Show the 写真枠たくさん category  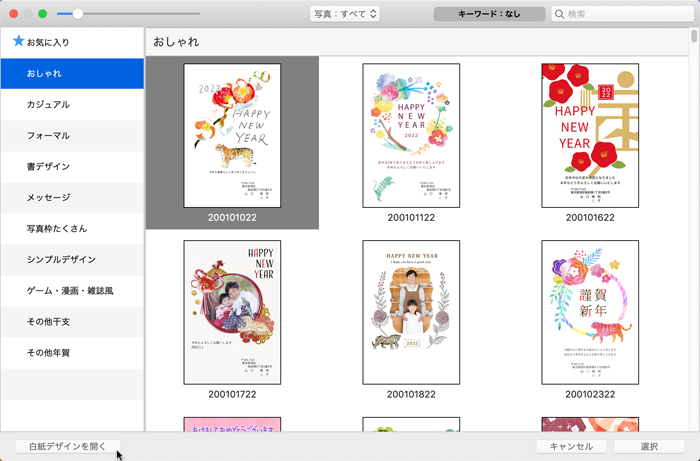(72, 229)
